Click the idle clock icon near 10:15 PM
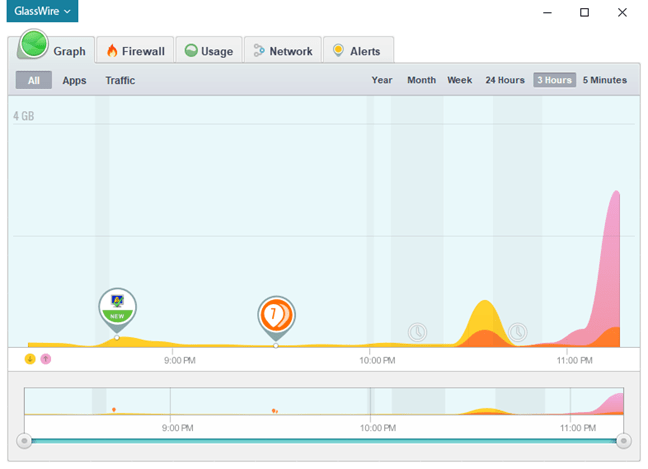This screenshot has height=469, width=648. 417,332
